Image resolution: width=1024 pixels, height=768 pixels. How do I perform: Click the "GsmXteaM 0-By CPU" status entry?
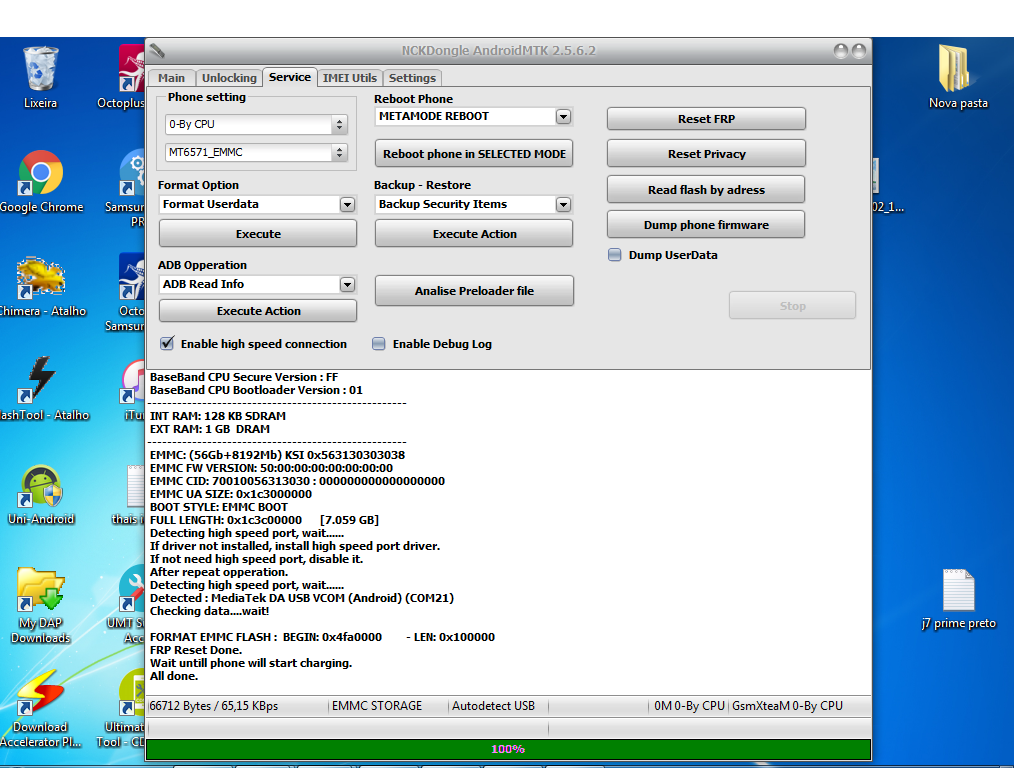[x=788, y=706]
